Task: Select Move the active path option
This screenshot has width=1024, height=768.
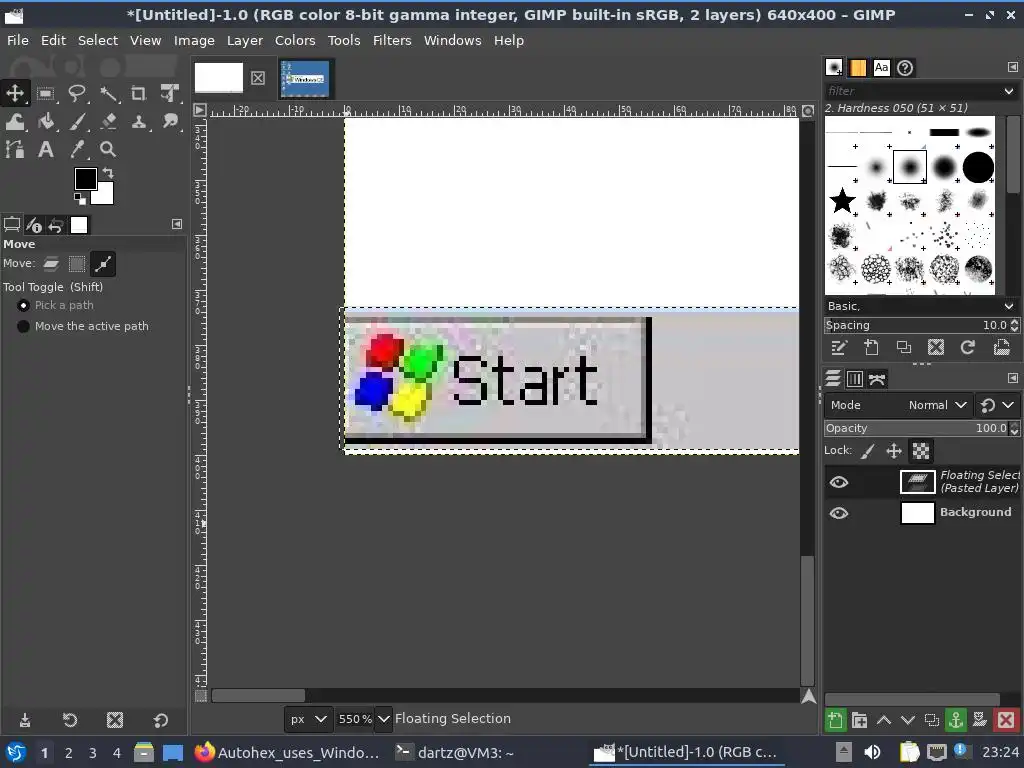Action: pos(24,327)
